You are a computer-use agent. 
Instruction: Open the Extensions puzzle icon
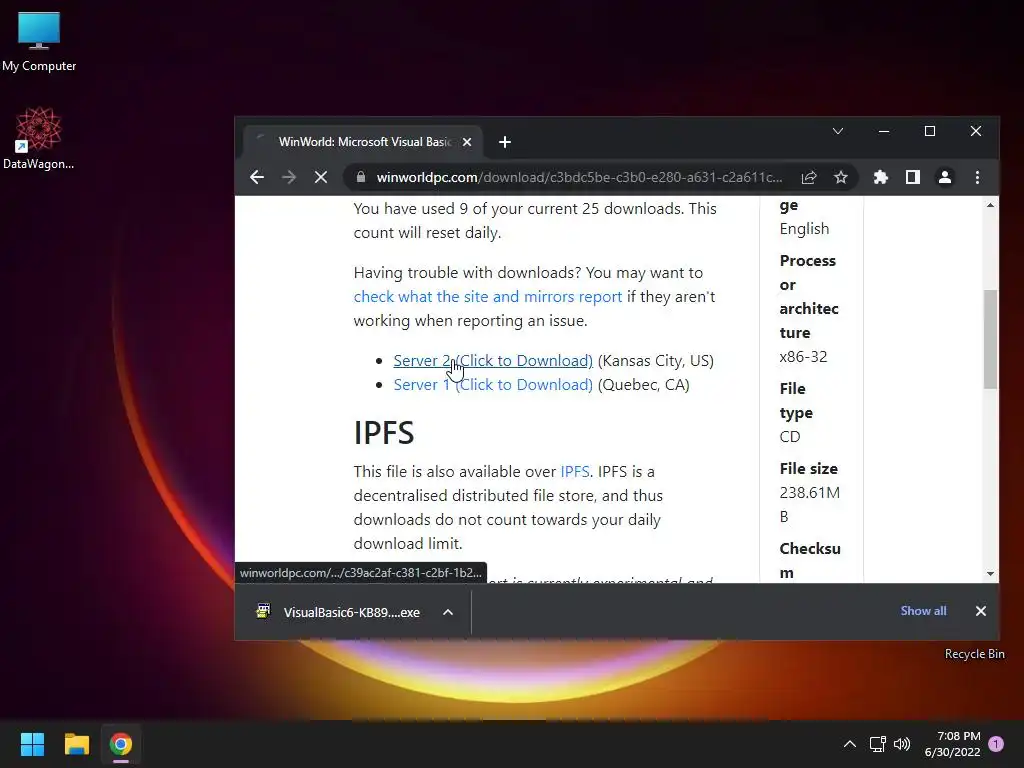coord(880,177)
